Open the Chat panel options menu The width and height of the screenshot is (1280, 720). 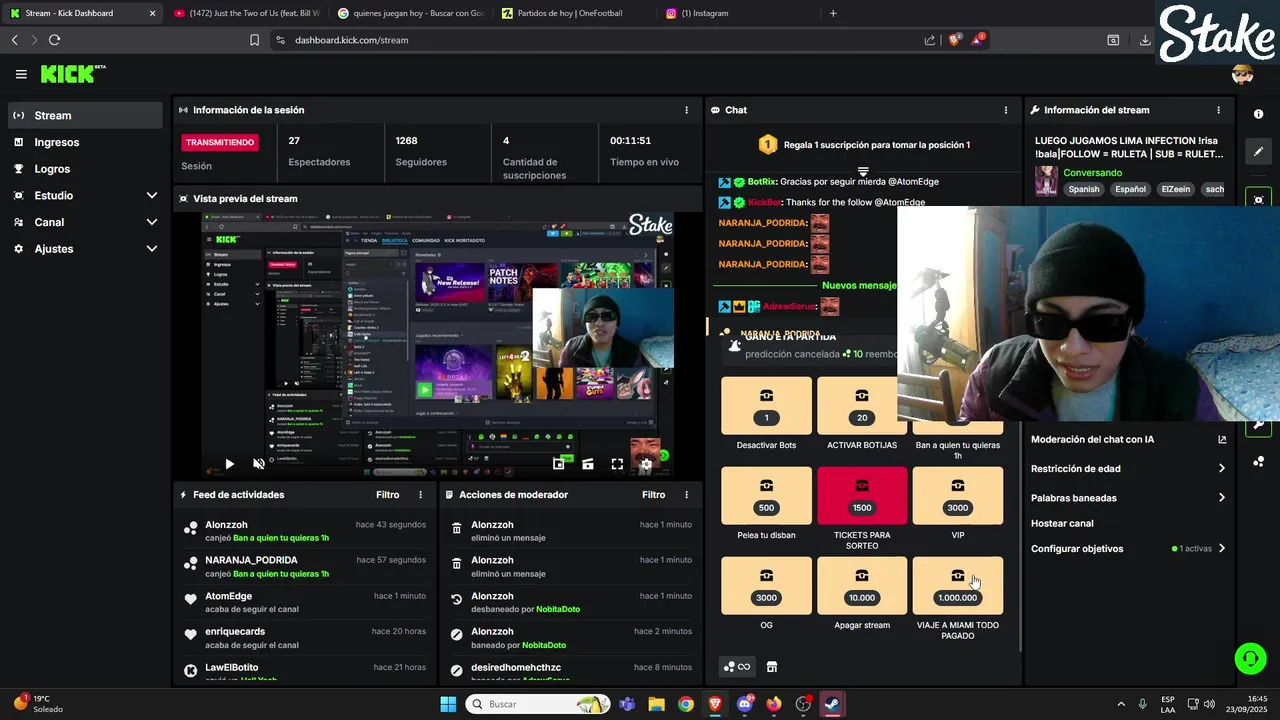point(1006,110)
